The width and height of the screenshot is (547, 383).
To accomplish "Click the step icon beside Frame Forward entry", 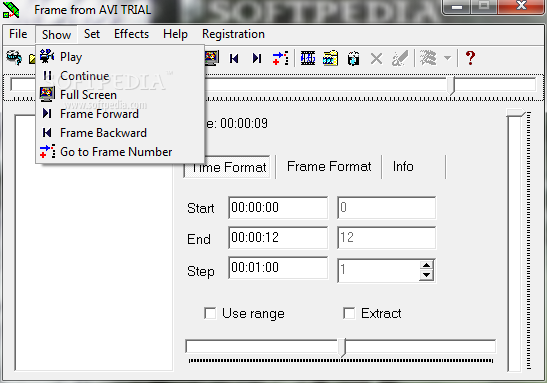I will pos(47,113).
